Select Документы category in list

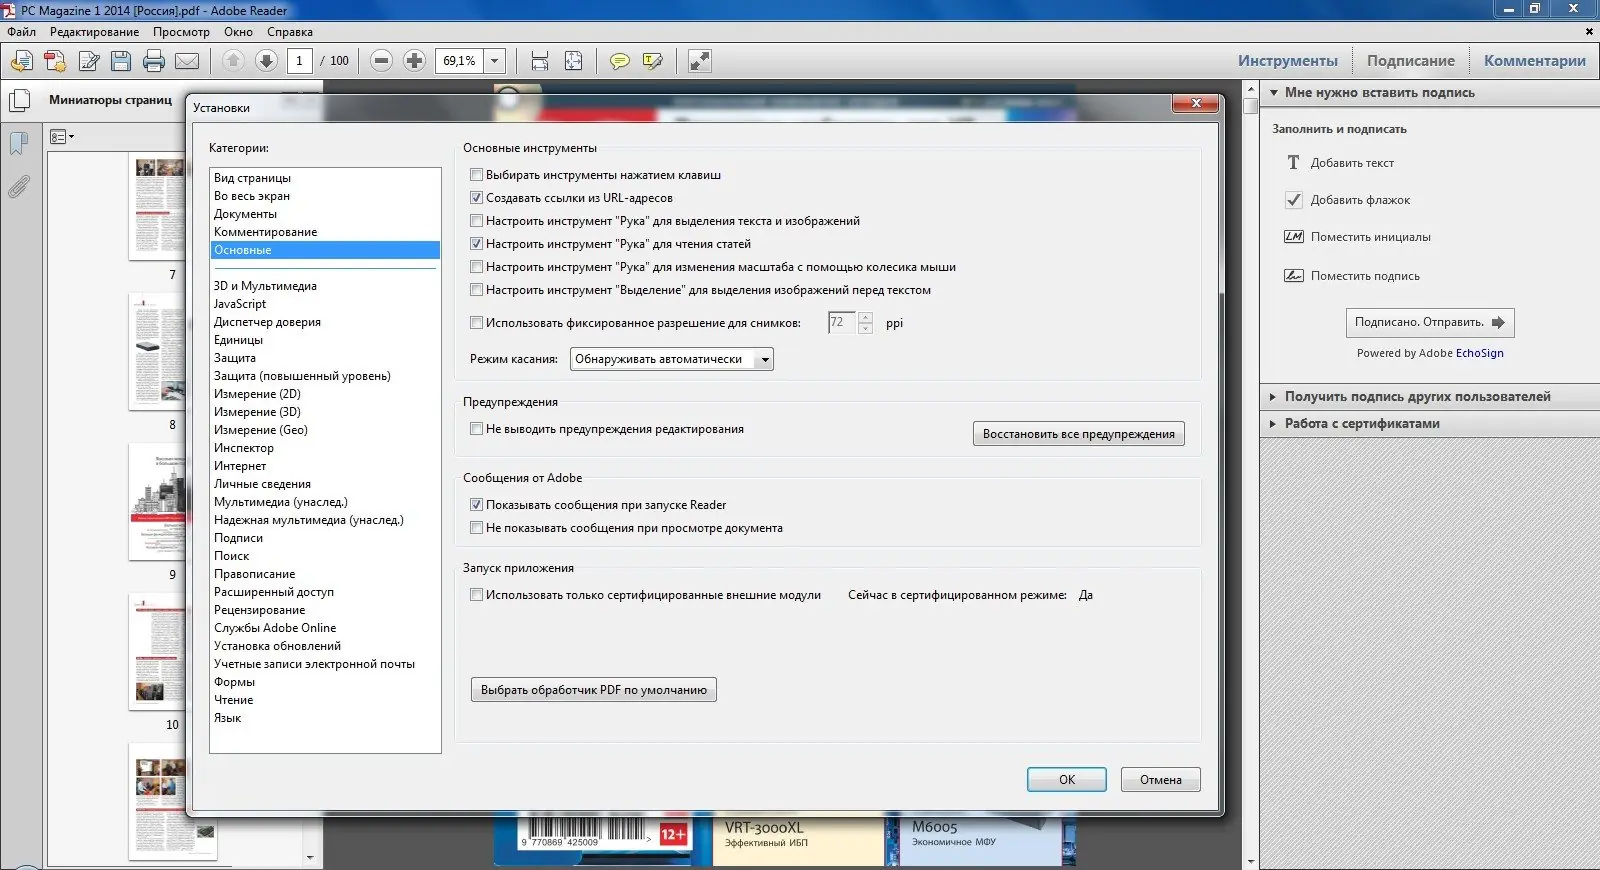point(325,214)
